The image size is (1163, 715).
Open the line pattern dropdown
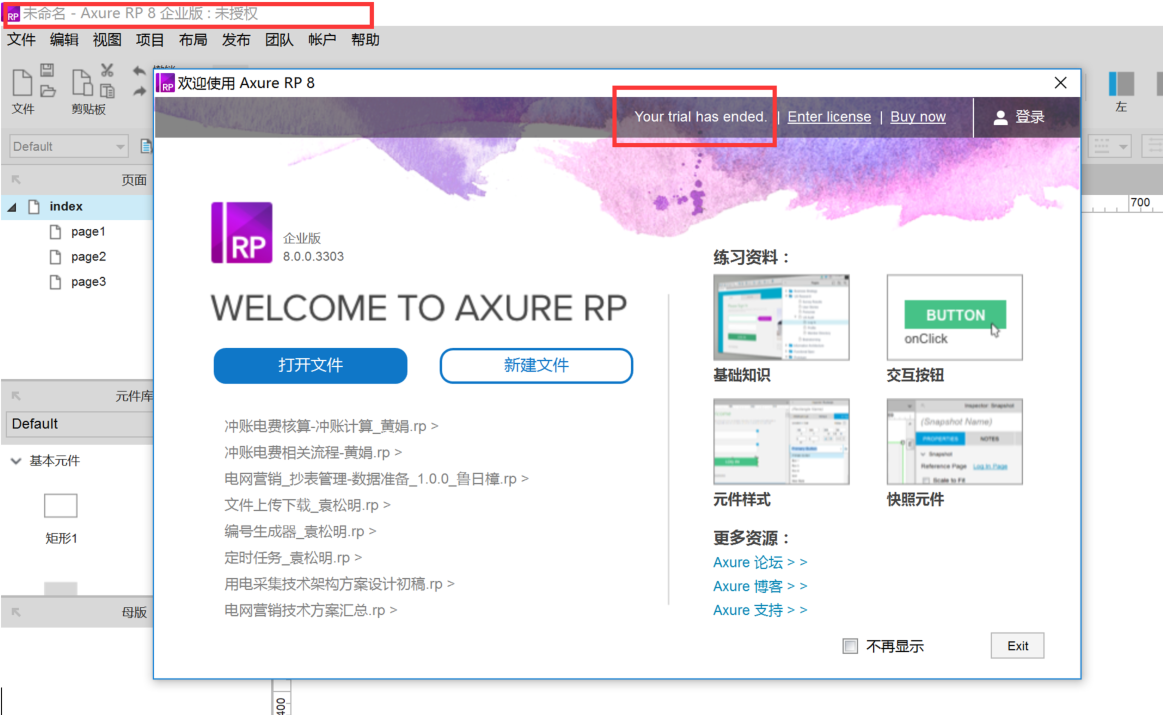(1110, 146)
